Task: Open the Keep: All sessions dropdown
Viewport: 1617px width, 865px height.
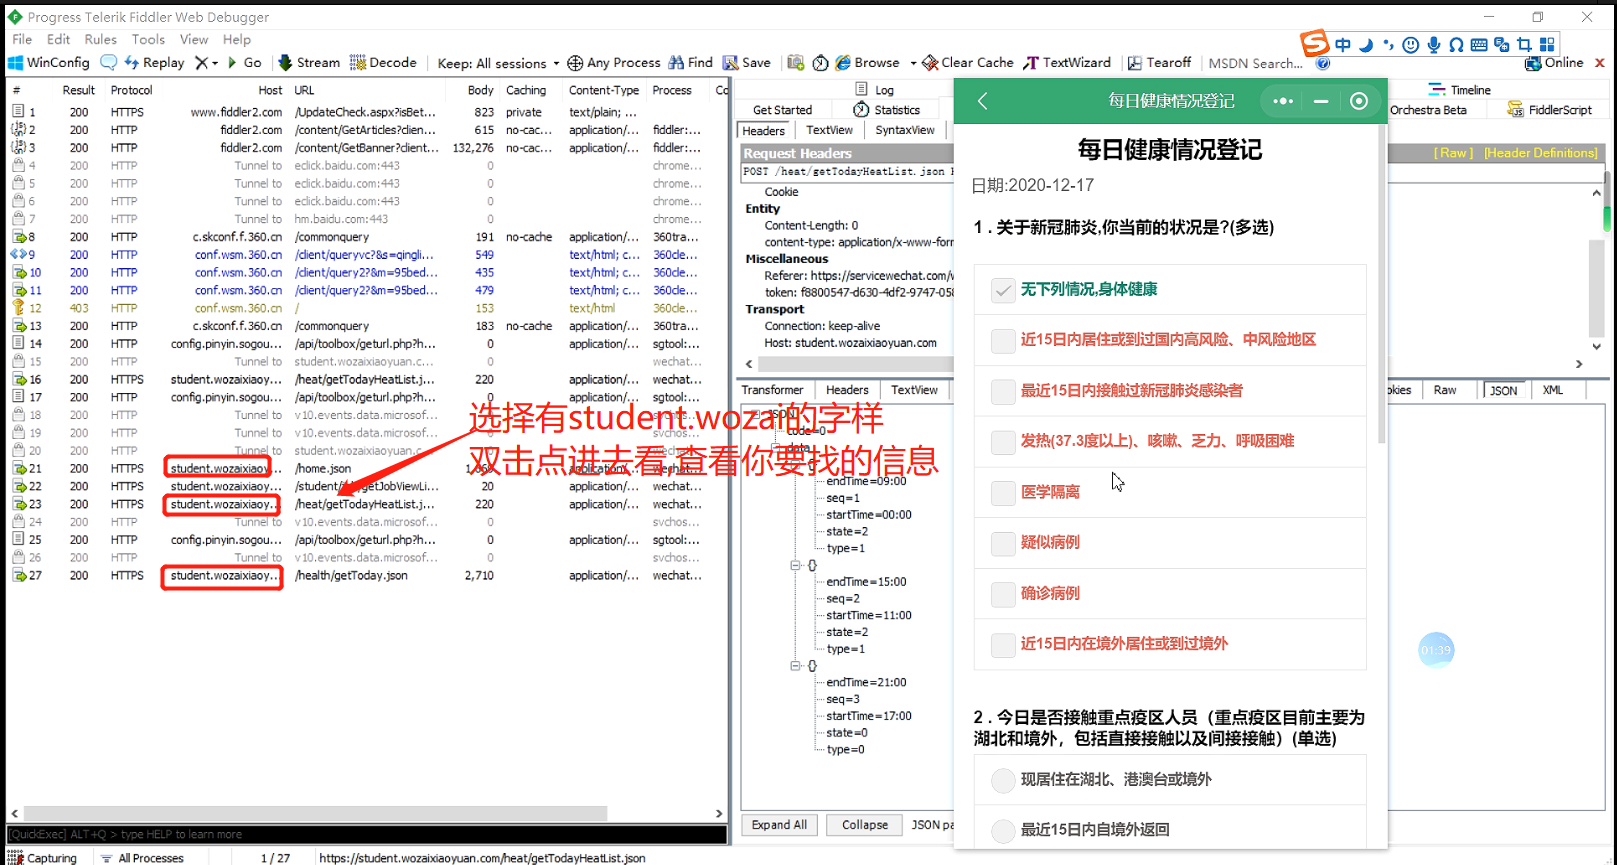Action: (x=499, y=63)
